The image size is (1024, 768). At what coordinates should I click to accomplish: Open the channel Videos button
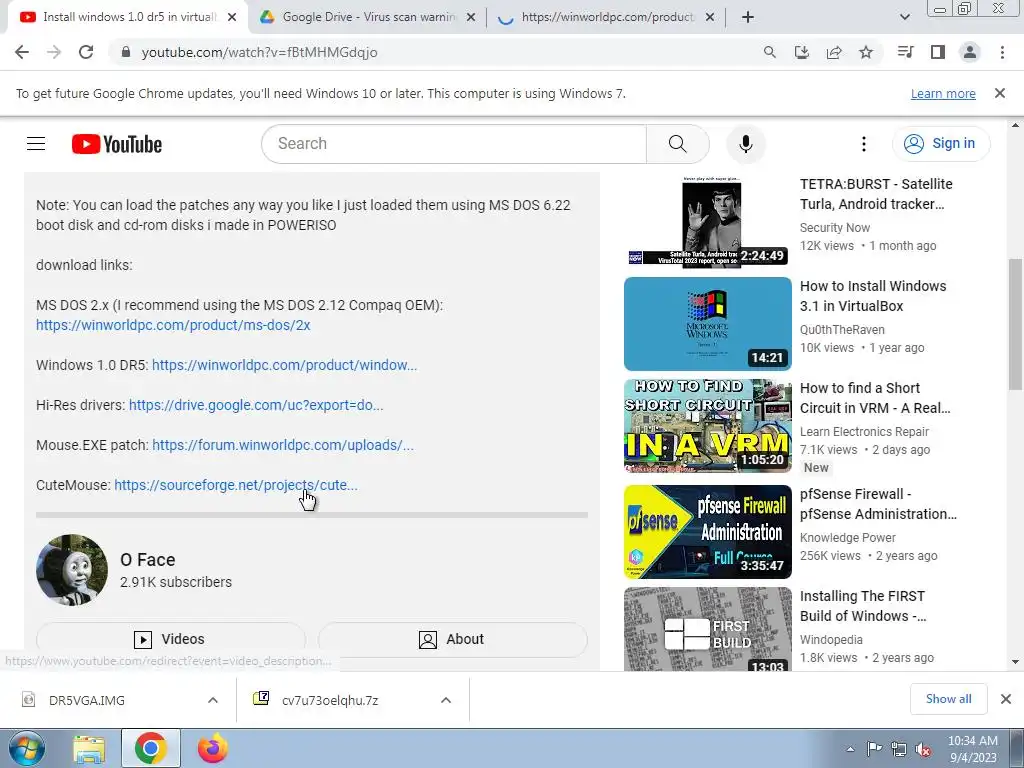(x=170, y=639)
